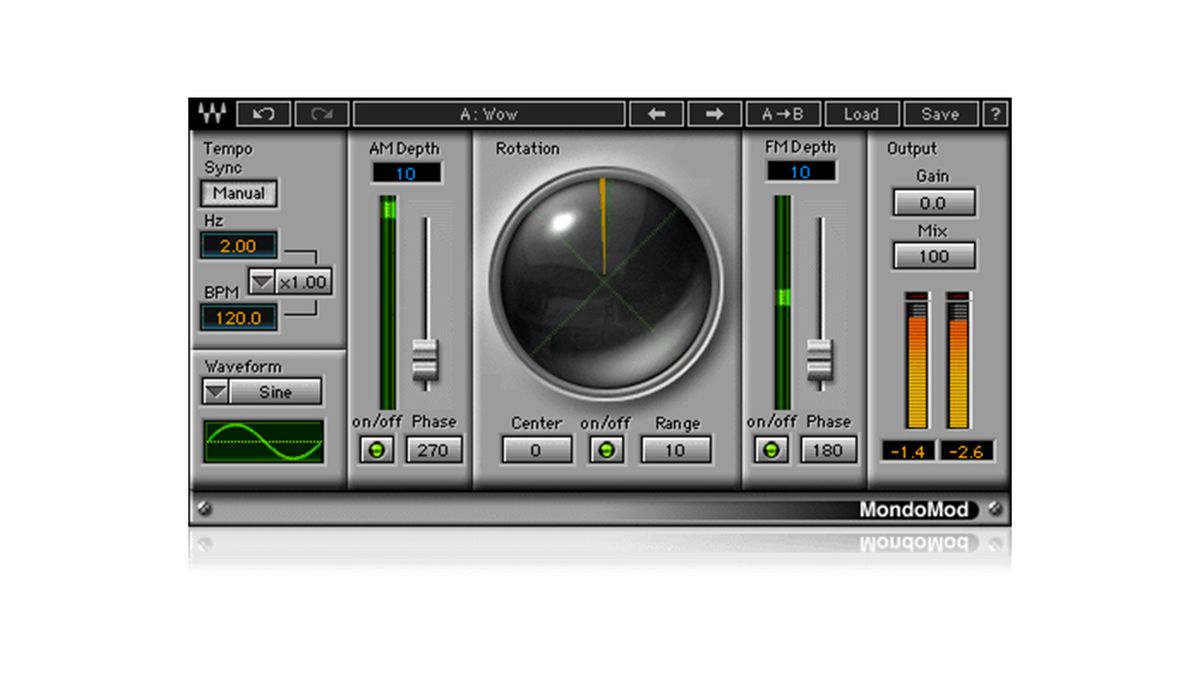Select the previous preset arrow
Image resolution: width=1200 pixels, height=675 pixels.
(656, 113)
